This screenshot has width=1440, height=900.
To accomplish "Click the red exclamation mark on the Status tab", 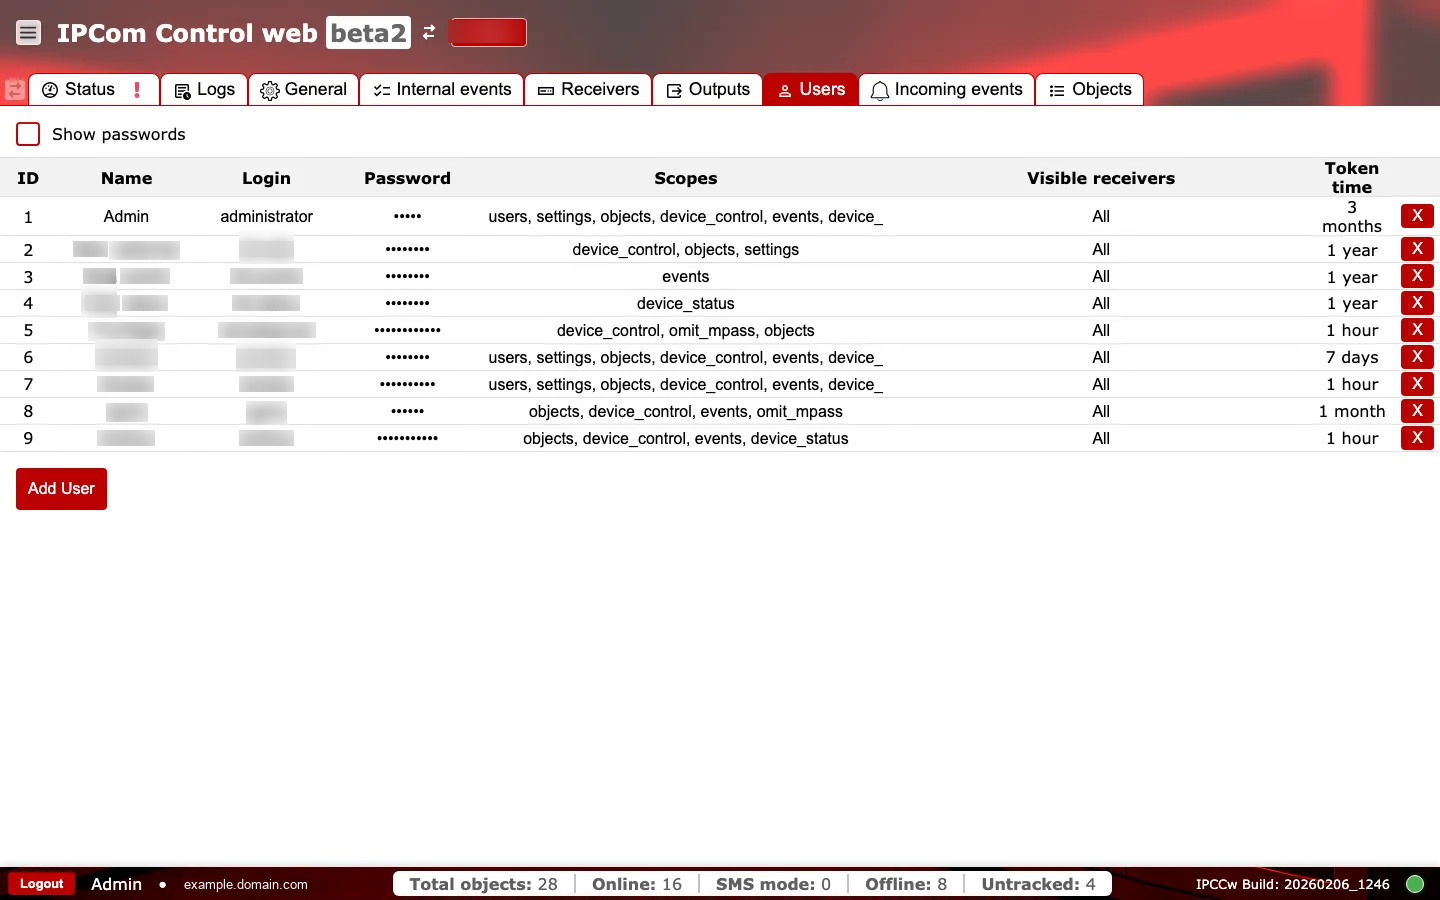I will point(137,89).
